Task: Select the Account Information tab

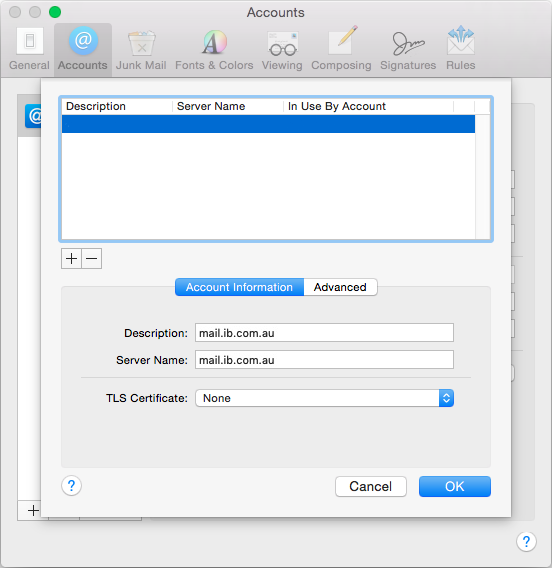Action: 239,287
